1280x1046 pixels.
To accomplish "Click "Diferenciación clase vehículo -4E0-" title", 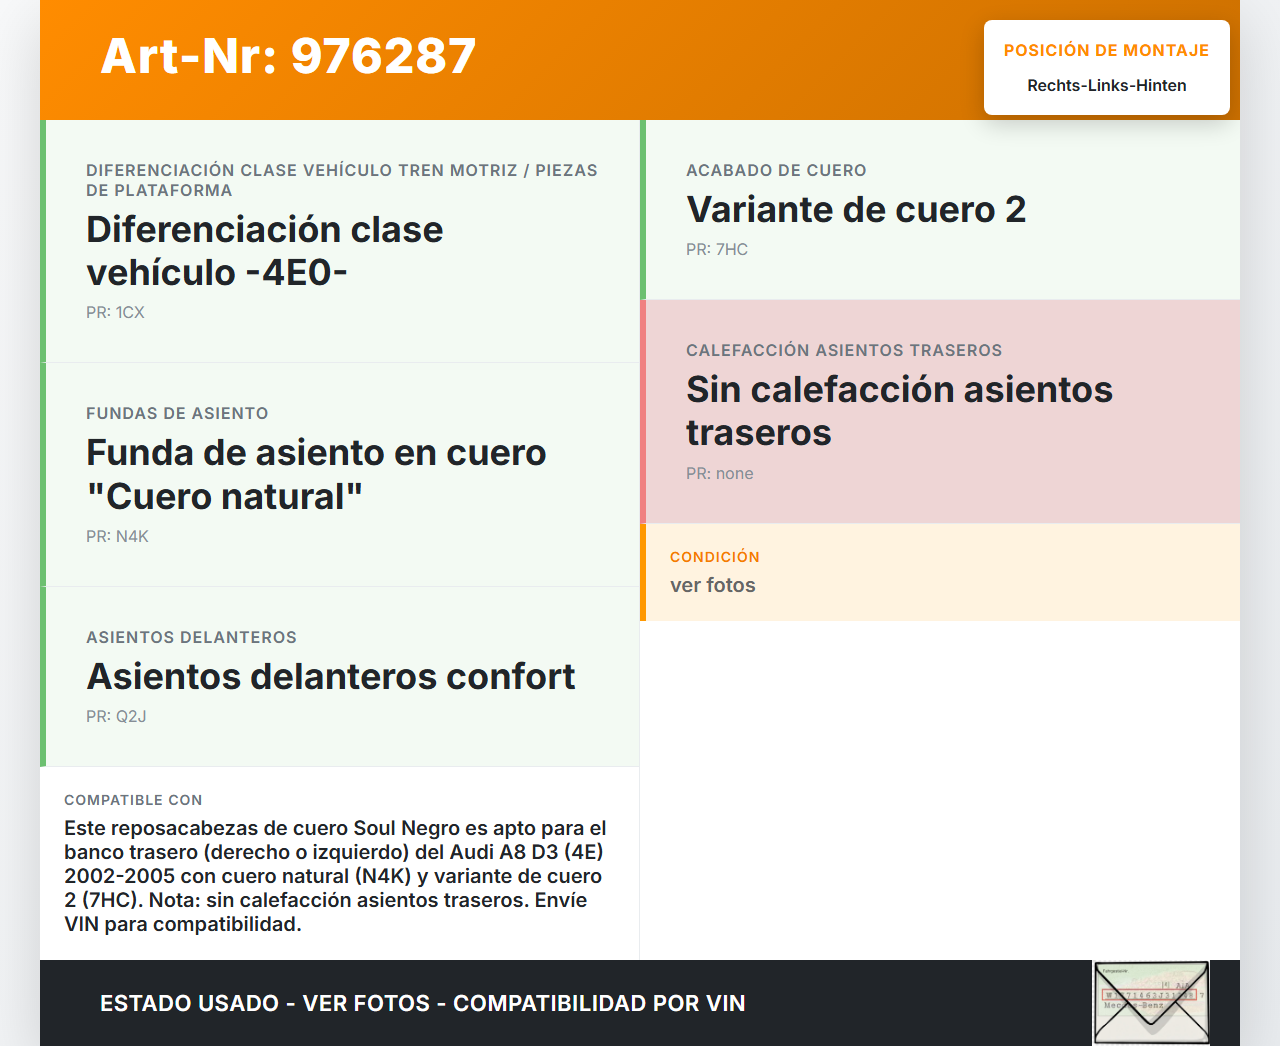I will [x=265, y=251].
